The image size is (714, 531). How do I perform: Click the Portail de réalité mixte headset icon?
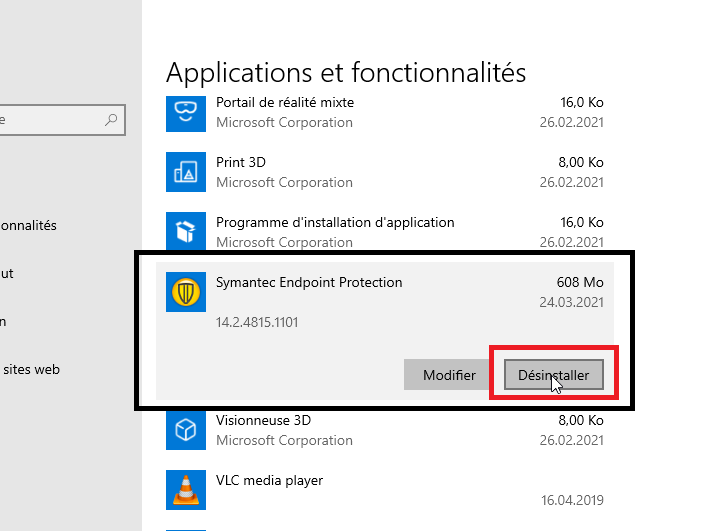click(x=185, y=113)
